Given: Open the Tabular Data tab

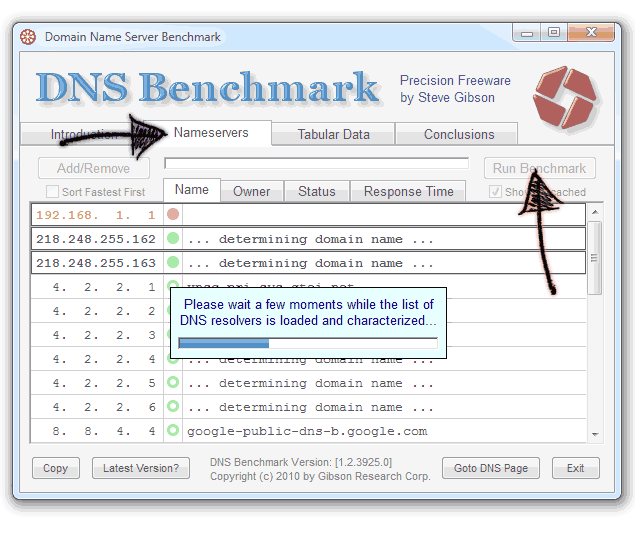Looking at the screenshot, I should point(333,134).
